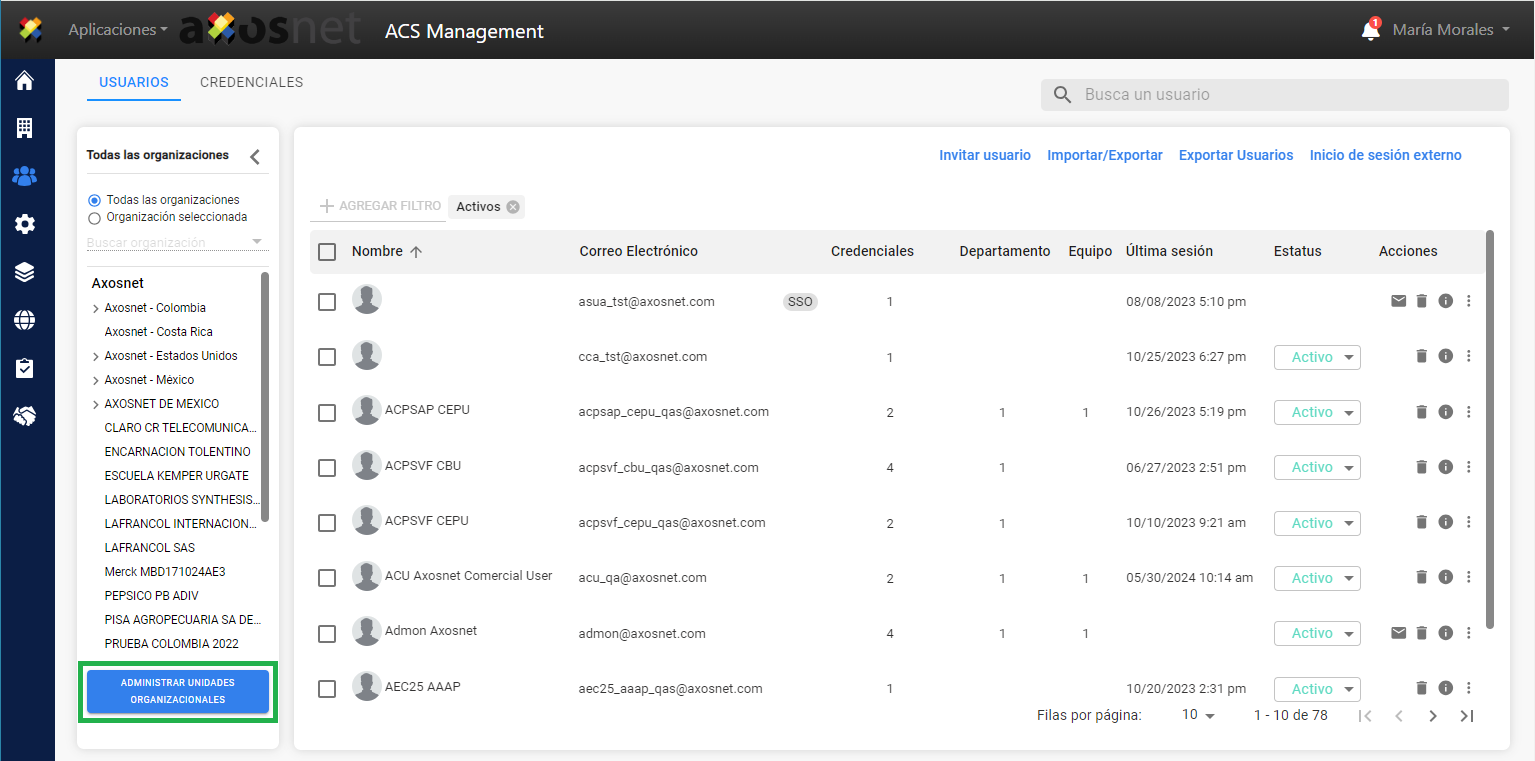This screenshot has width=1535, height=761.
Task: Select the Organización seleccionada radio option
Action: 95,217
